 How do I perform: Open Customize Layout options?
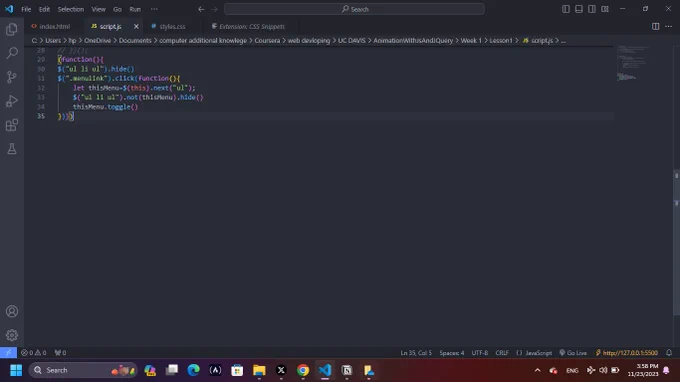pos(605,9)
